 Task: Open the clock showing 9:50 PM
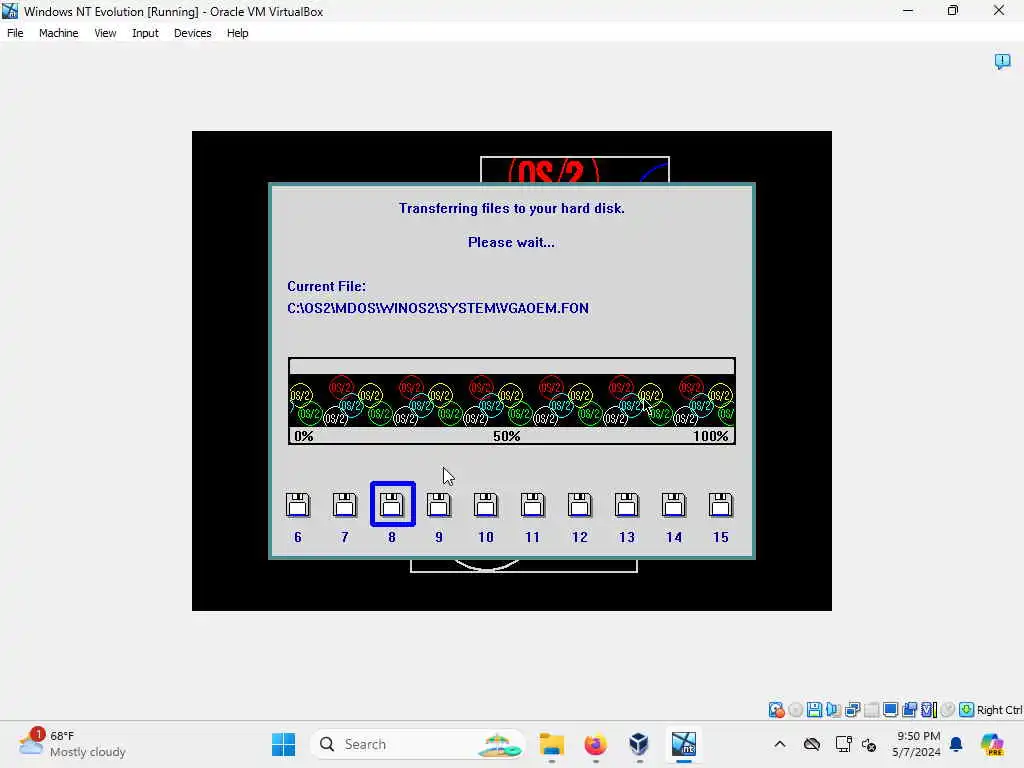[917, 744]
